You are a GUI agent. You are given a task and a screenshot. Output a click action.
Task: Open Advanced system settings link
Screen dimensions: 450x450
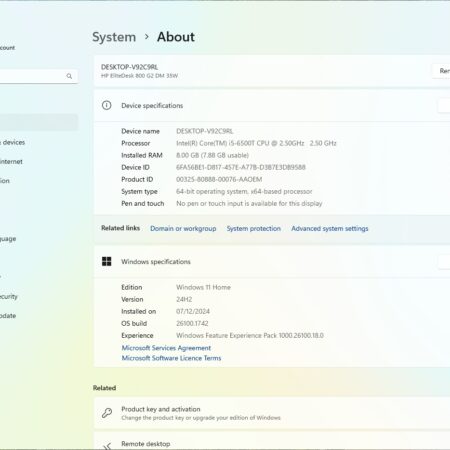330,229
